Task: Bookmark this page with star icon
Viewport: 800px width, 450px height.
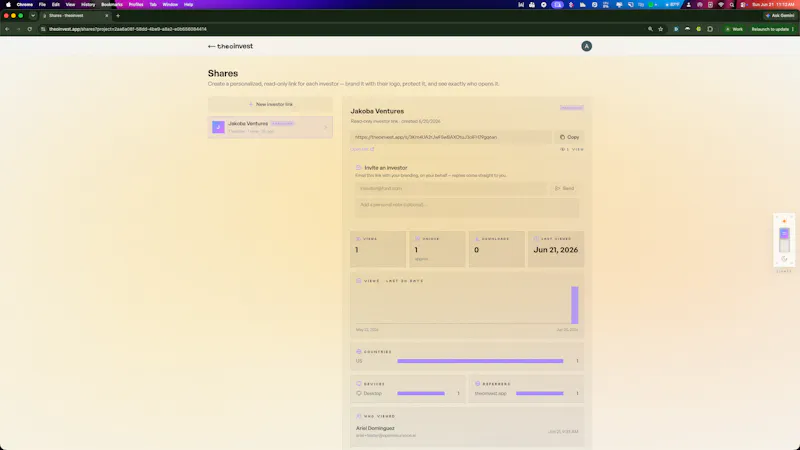Action: pos(661,29)
